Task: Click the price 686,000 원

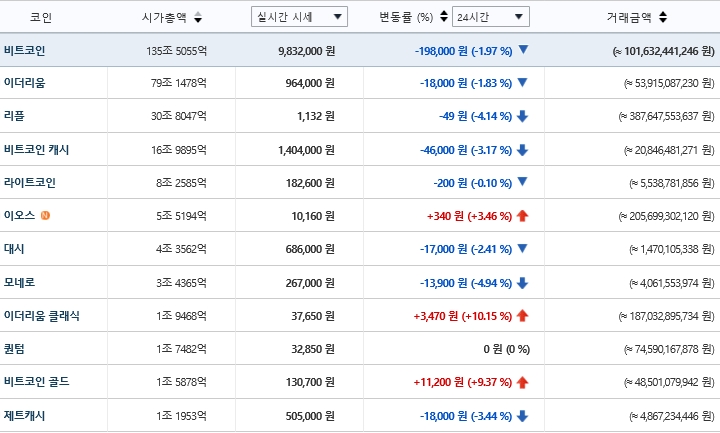Action: point(310,249)
